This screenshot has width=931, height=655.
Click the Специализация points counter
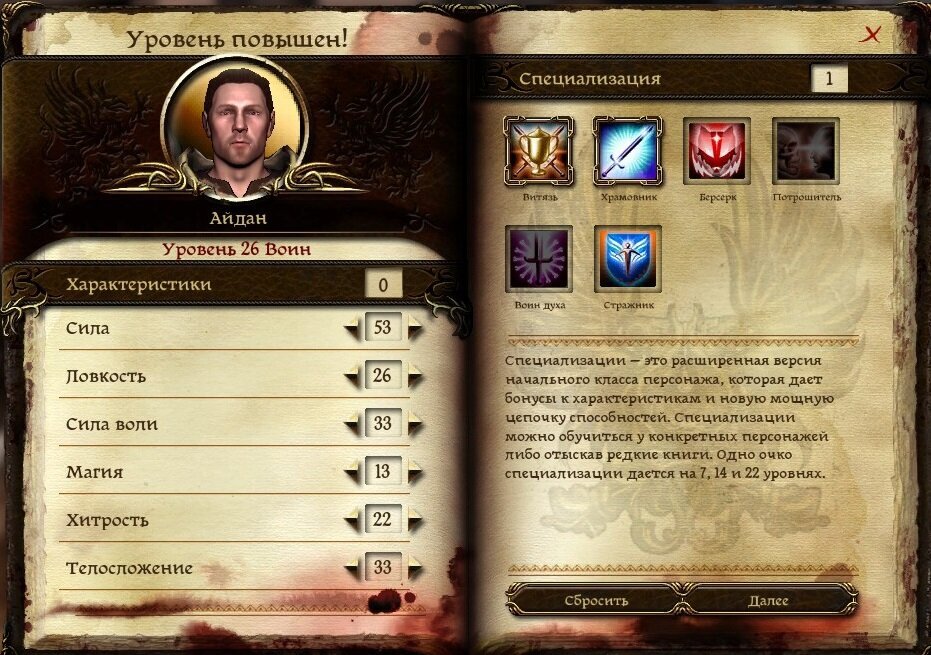(829, 78)
